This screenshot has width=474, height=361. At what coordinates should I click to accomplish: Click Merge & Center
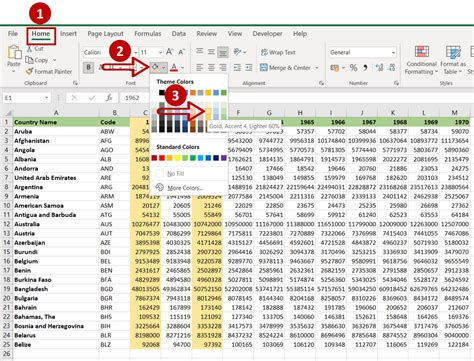tap(285, 68)
